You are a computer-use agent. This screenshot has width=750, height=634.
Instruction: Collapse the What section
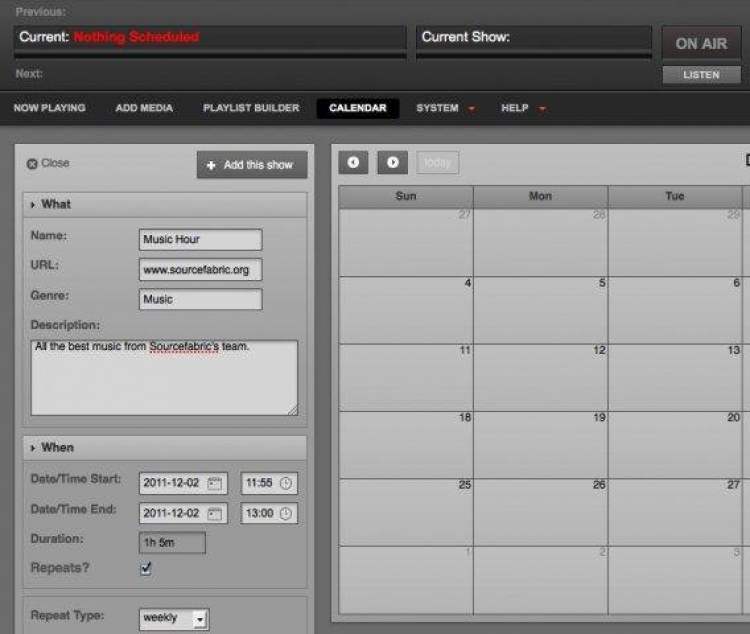click(x=165, y=205)
